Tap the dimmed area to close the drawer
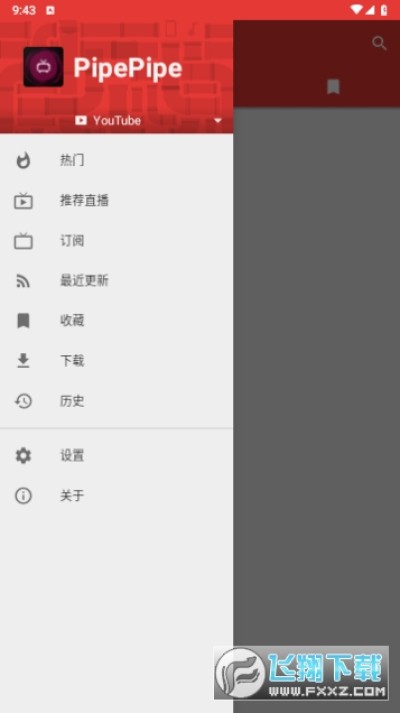 [x=316, y=364]
